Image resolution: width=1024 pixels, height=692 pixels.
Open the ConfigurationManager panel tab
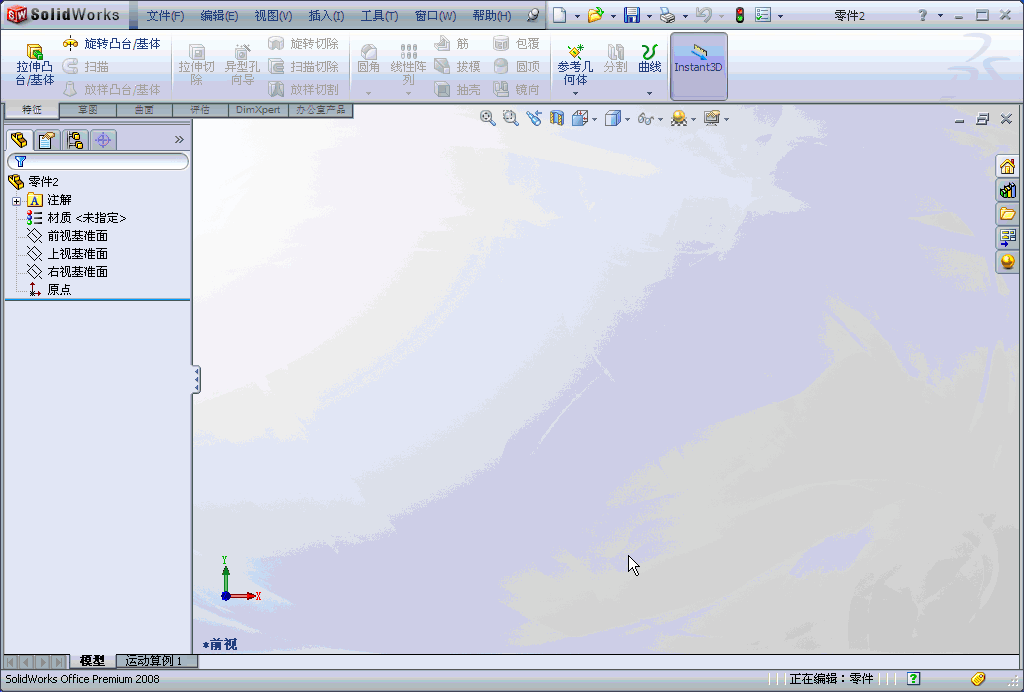tap(74, 140)
